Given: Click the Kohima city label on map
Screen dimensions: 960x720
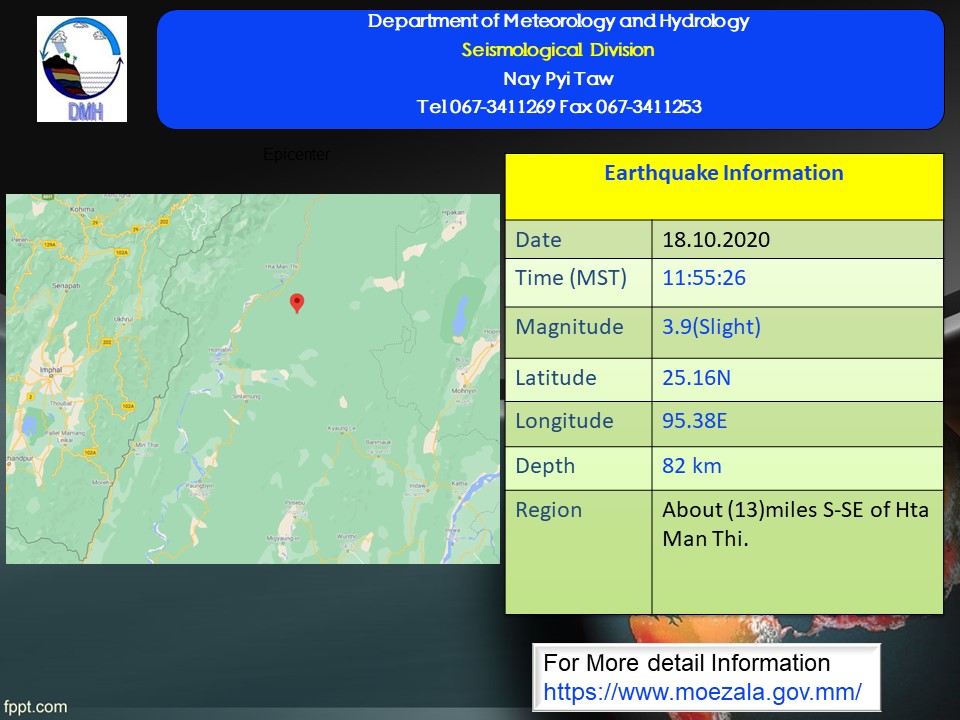Looking at the screenshot, I should [82, 209].
